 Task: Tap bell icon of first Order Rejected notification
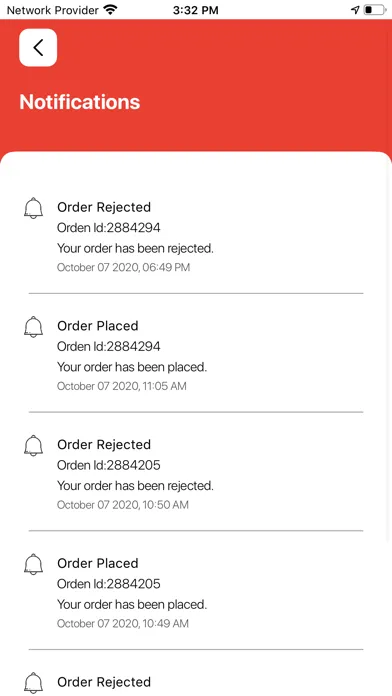[x=33, y=208]
